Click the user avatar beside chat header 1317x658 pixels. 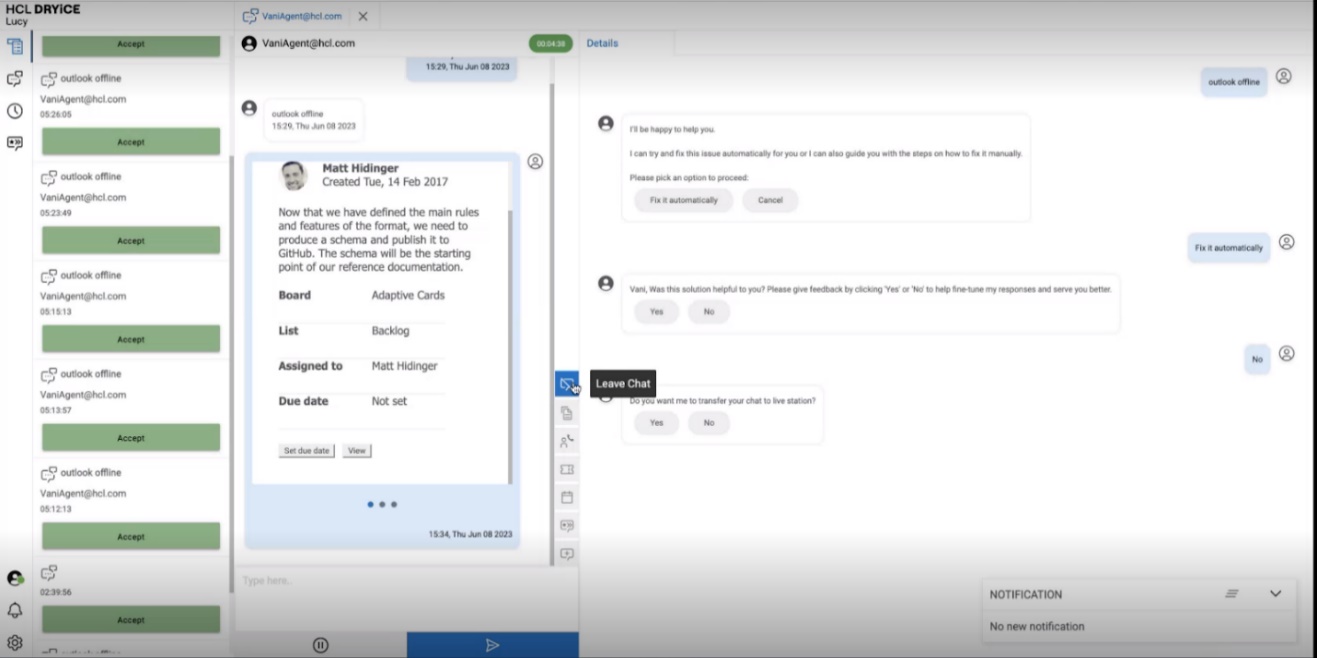pyautogui.click(x=249, y=44)
